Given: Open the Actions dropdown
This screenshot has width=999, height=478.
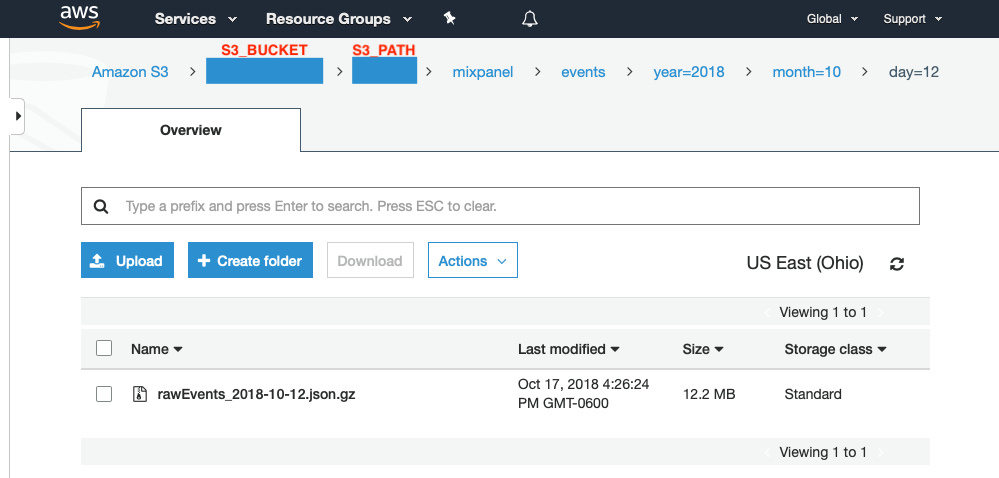Looking at the screenshot, I should pyautogui.click(x=473, y=260).
